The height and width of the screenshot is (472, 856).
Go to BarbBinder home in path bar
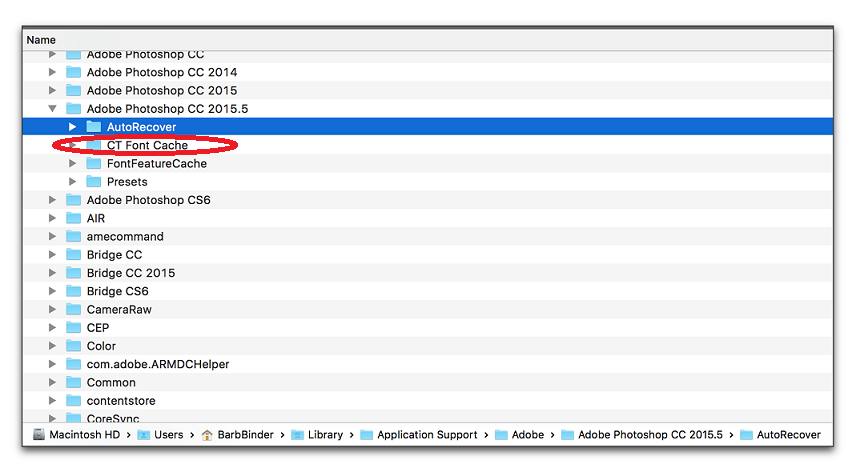(237, 435)
